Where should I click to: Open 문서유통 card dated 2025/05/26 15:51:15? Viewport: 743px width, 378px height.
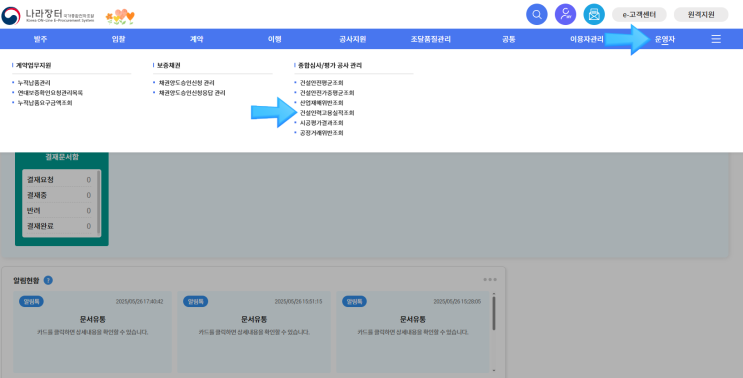[254, 332]
